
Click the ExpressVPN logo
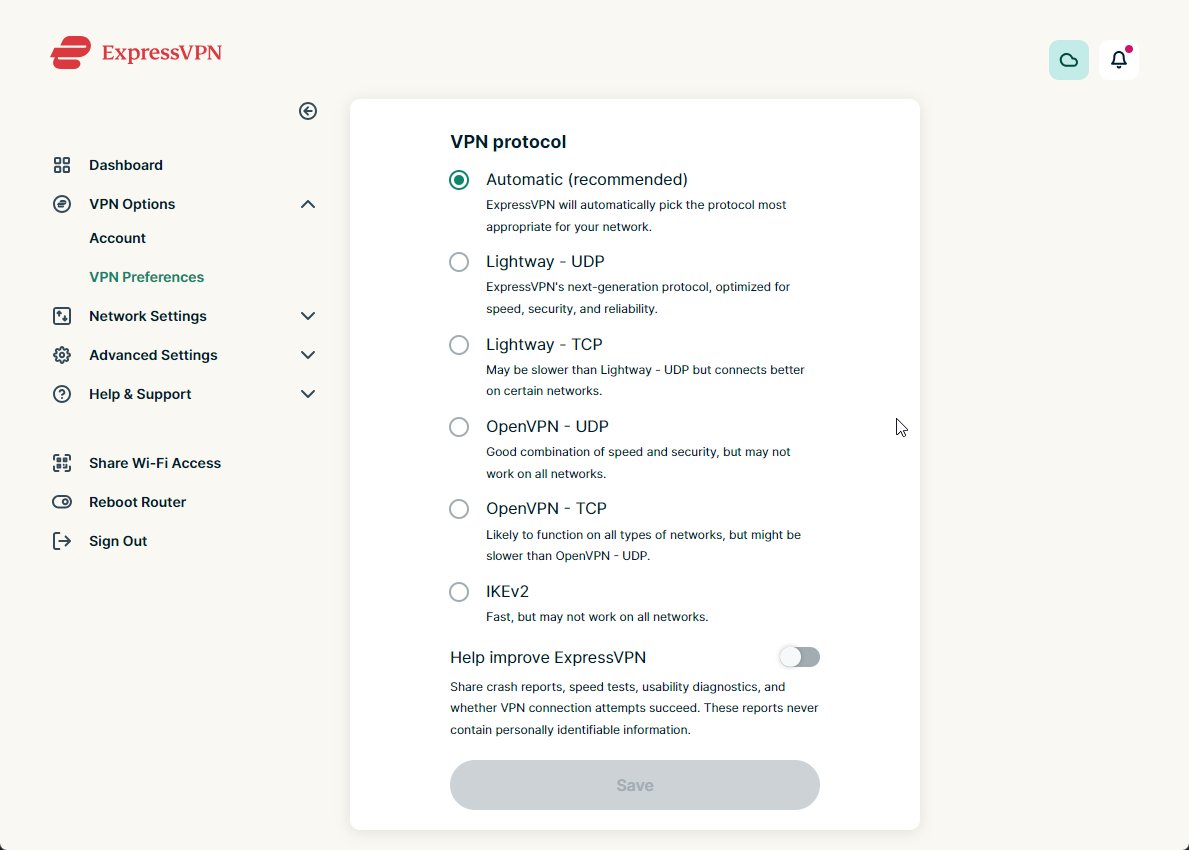[x=136, y=52]
